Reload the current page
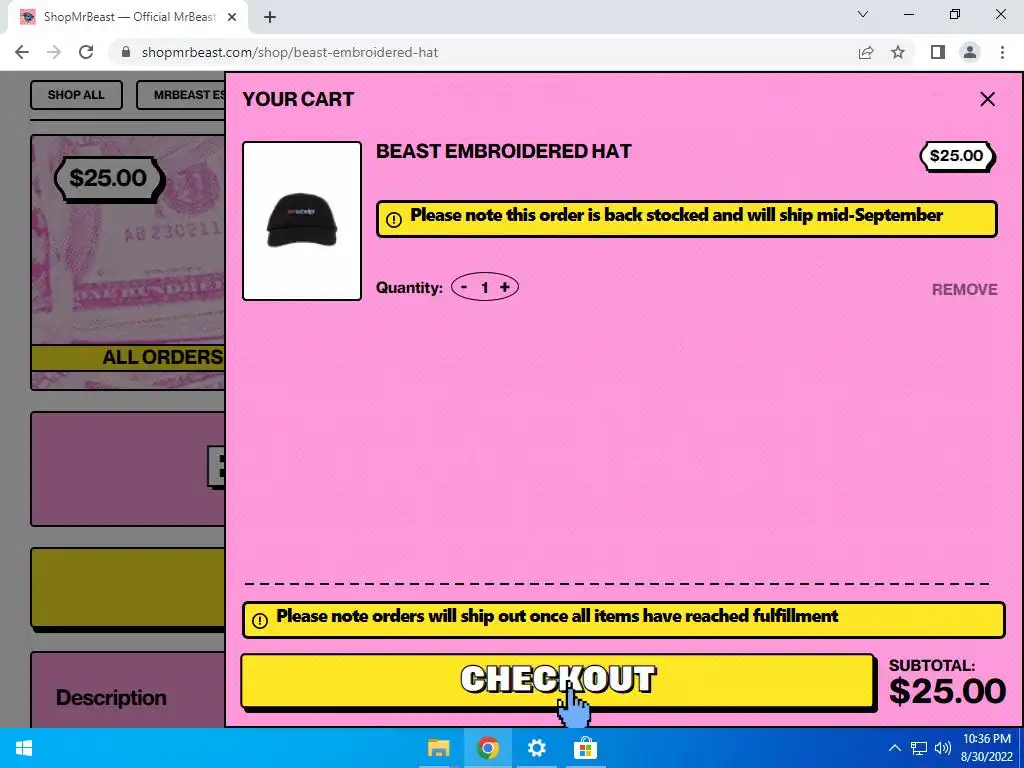Screen dimensions: 1024x768 86,52
